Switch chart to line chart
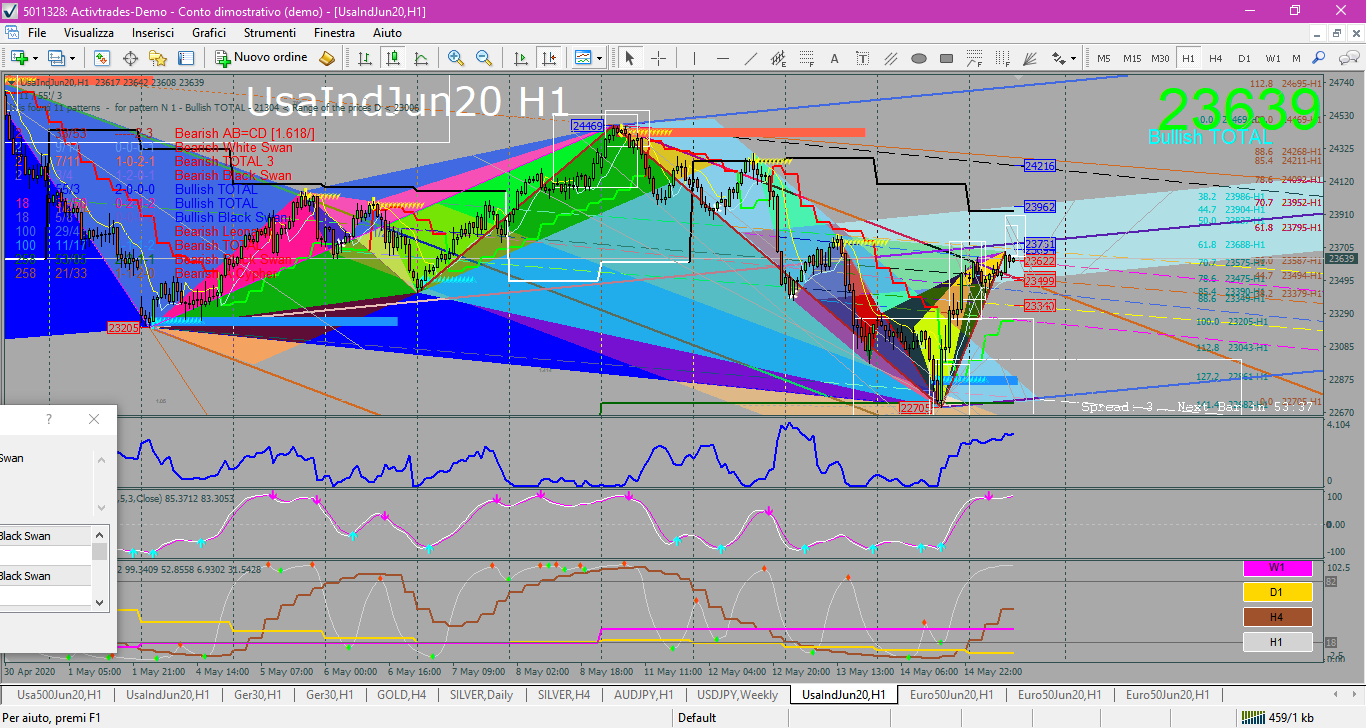 pos(421,58)
